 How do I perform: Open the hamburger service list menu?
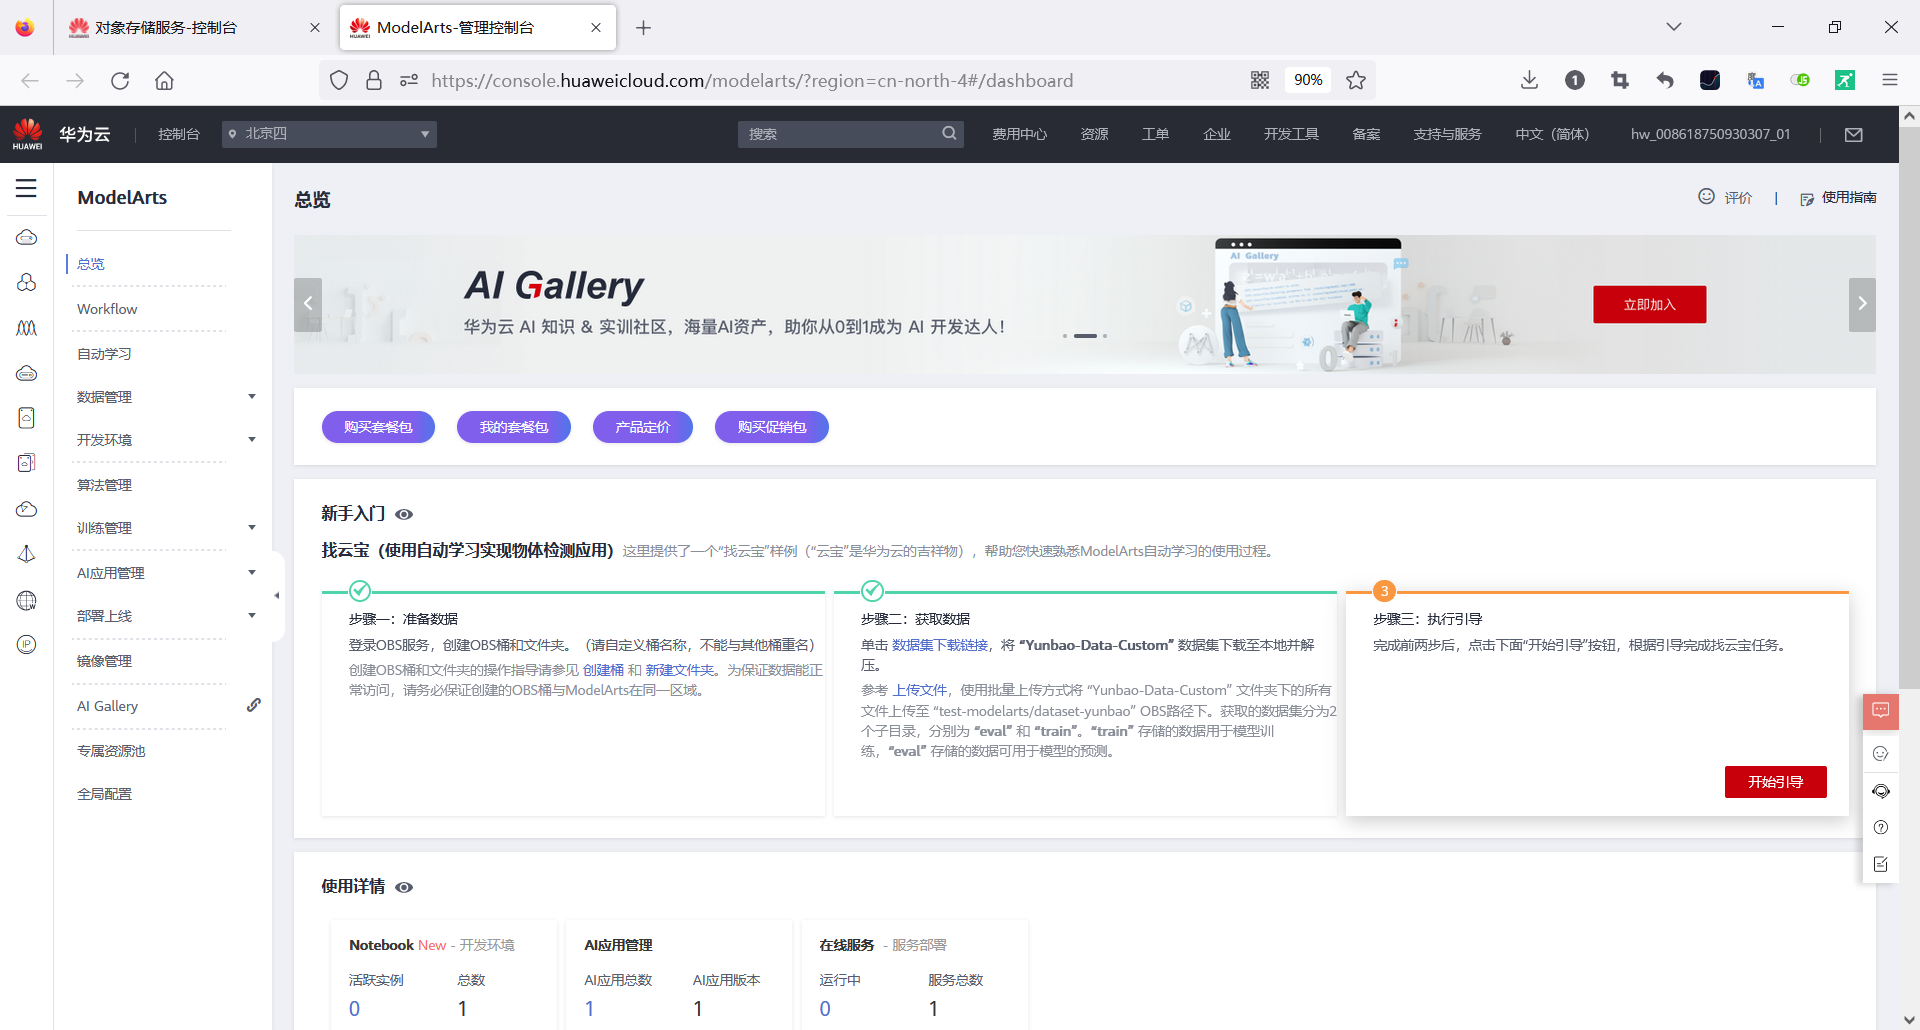click(x=26, y=188)
